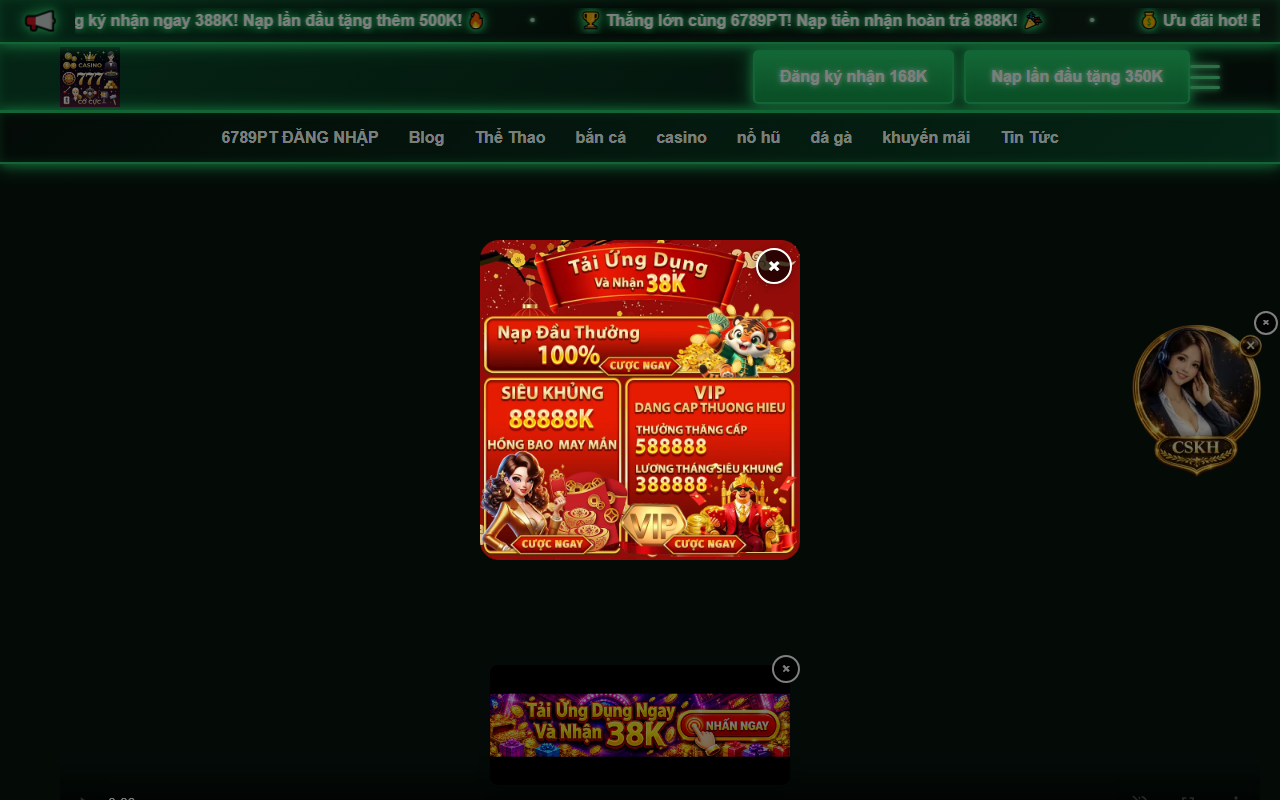Open 6789PT ĐĂNG NHẬP menu item
Viewport: 1280px width, 800px height.
300,138
